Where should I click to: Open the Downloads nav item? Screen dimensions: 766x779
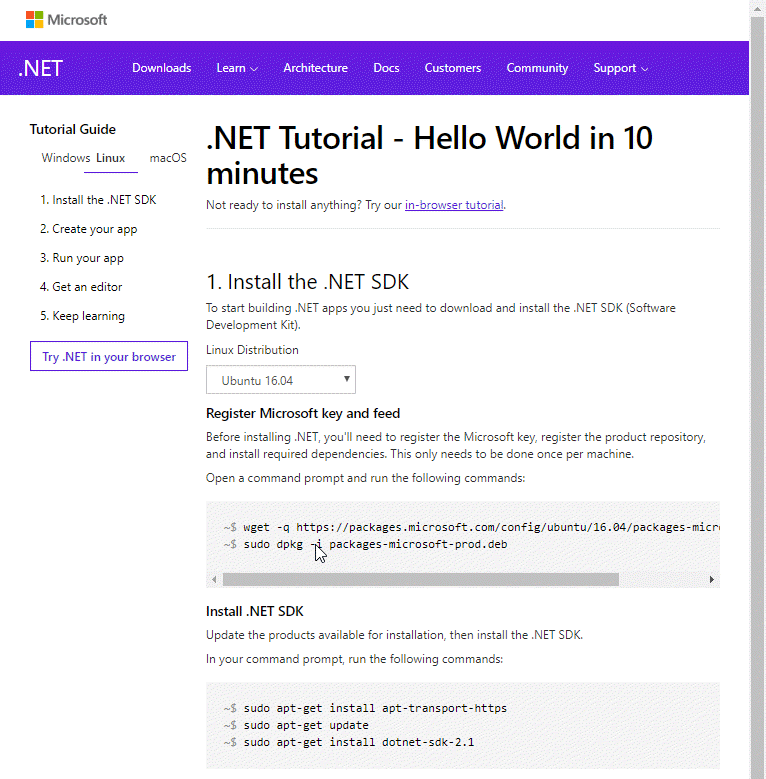161,68
